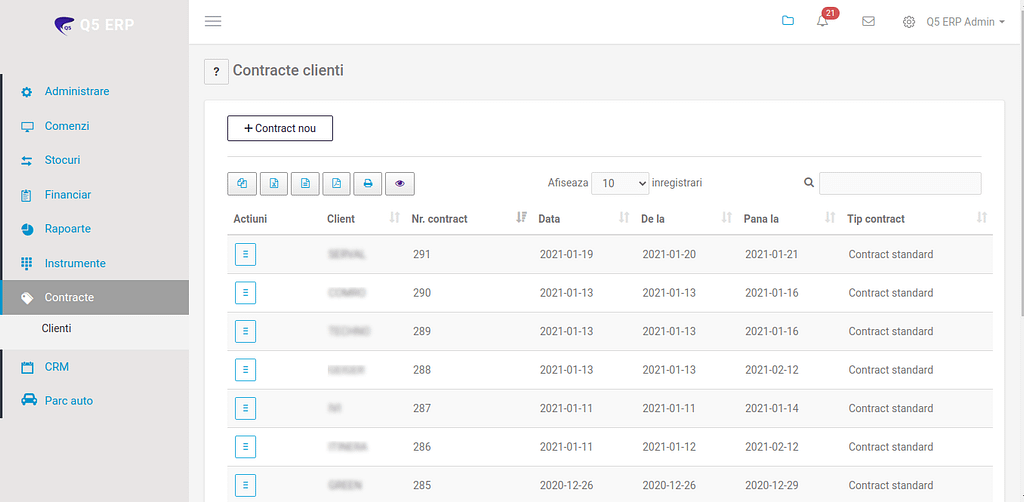Open notifications bell with 21 badge

coord(823,21)
